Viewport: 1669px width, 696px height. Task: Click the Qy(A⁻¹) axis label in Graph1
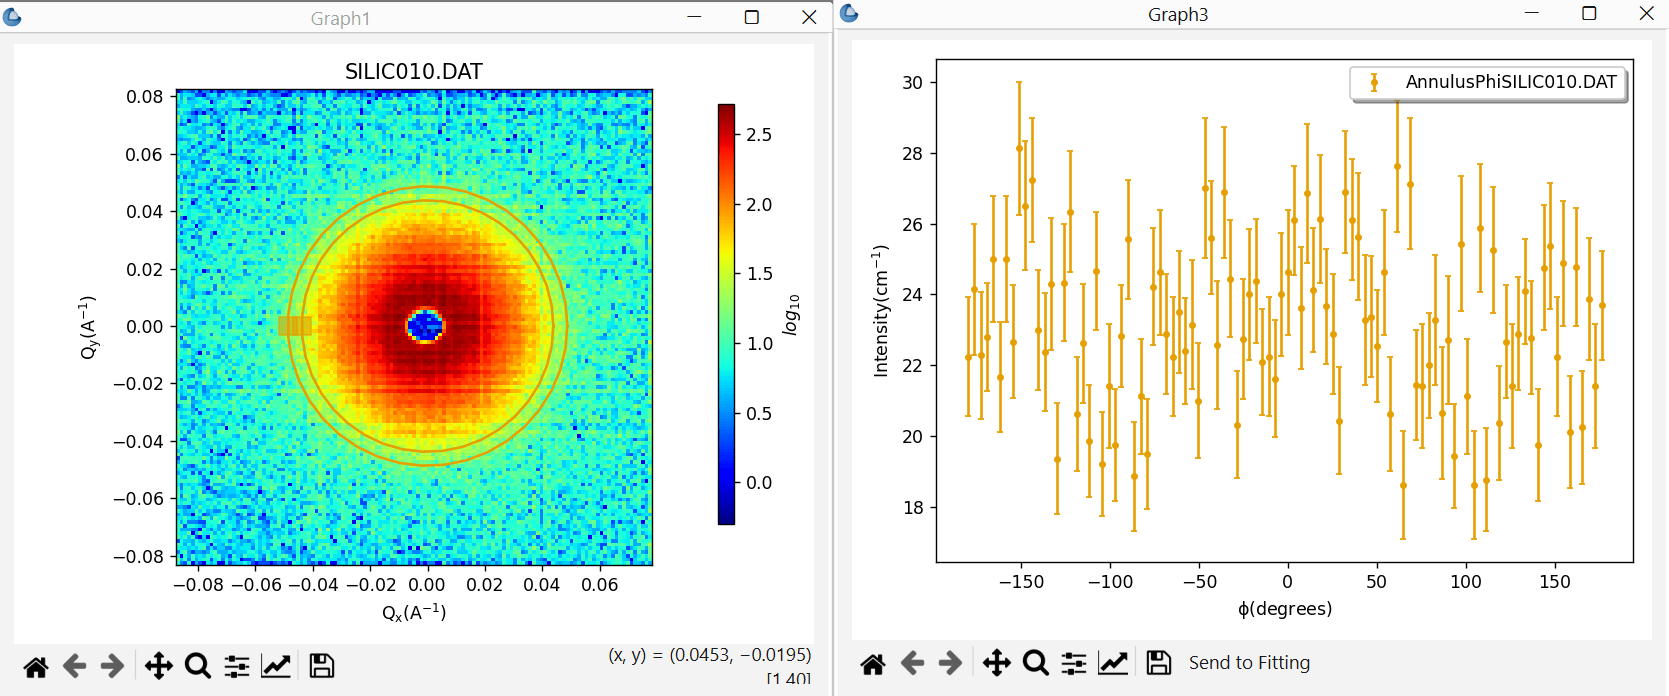(x=89, y=327)
